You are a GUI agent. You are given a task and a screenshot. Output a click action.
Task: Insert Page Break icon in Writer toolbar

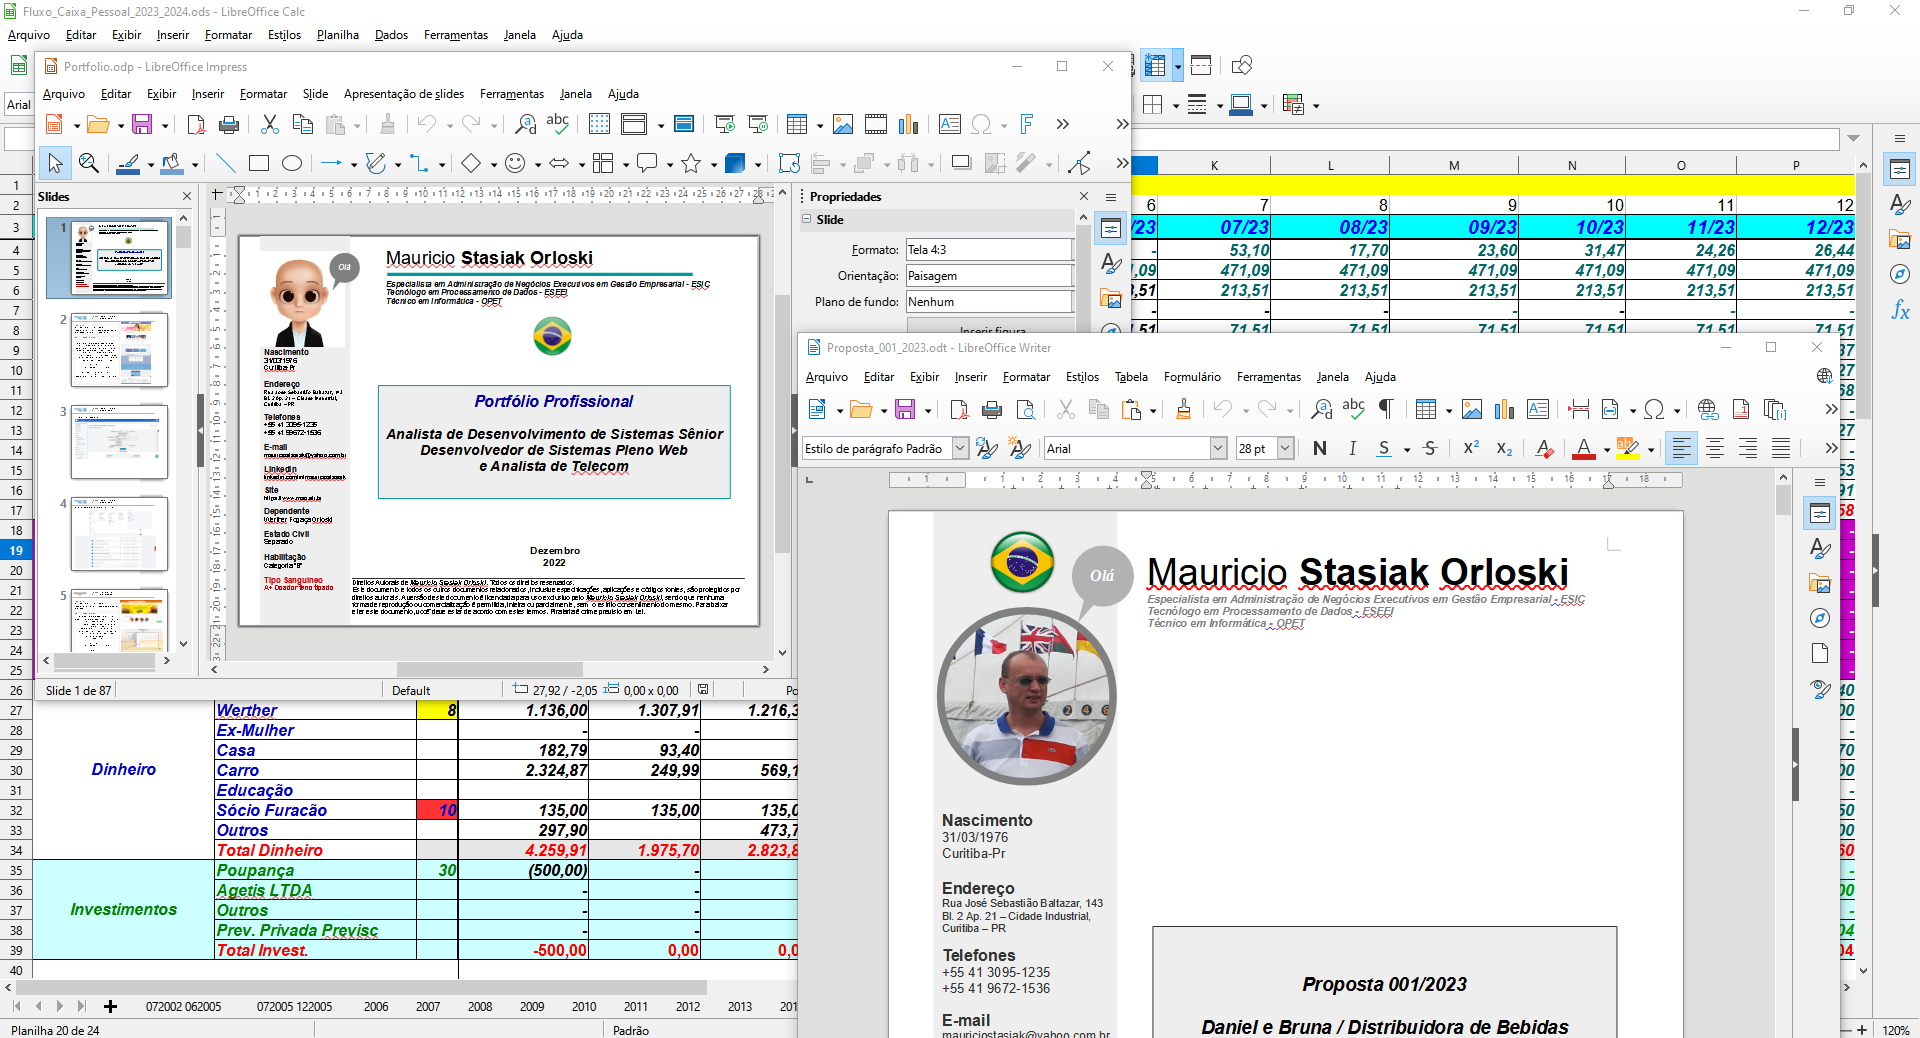point(1579,409)
